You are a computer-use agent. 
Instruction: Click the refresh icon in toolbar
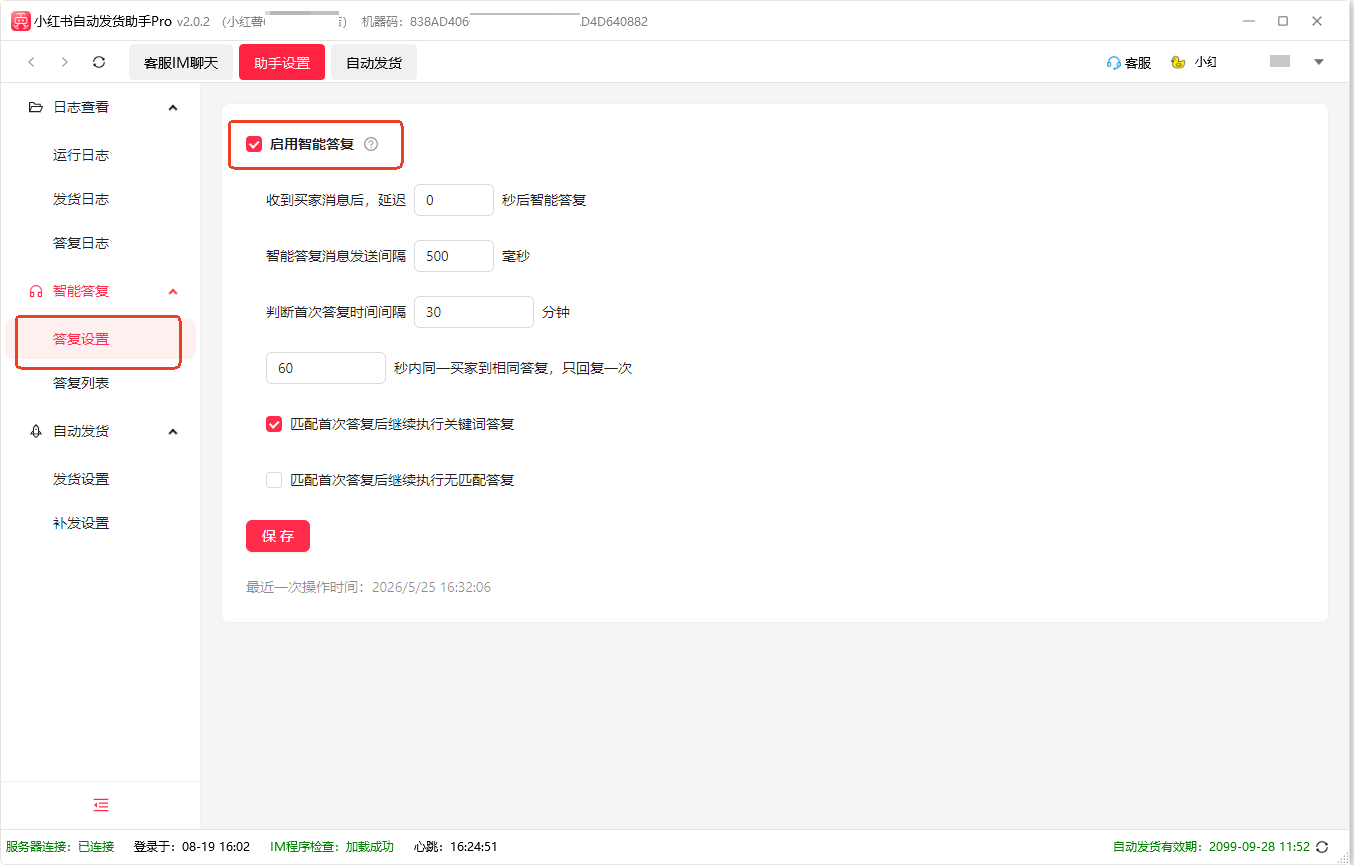99,62
